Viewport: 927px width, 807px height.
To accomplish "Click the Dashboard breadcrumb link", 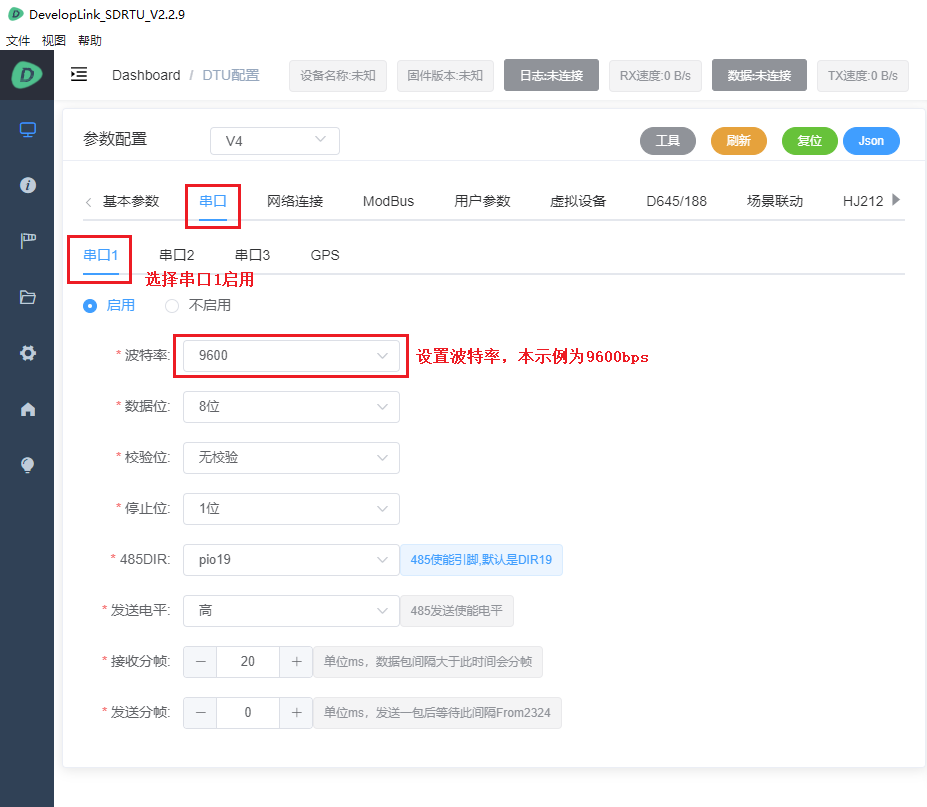I will click(x=146, y=75).
